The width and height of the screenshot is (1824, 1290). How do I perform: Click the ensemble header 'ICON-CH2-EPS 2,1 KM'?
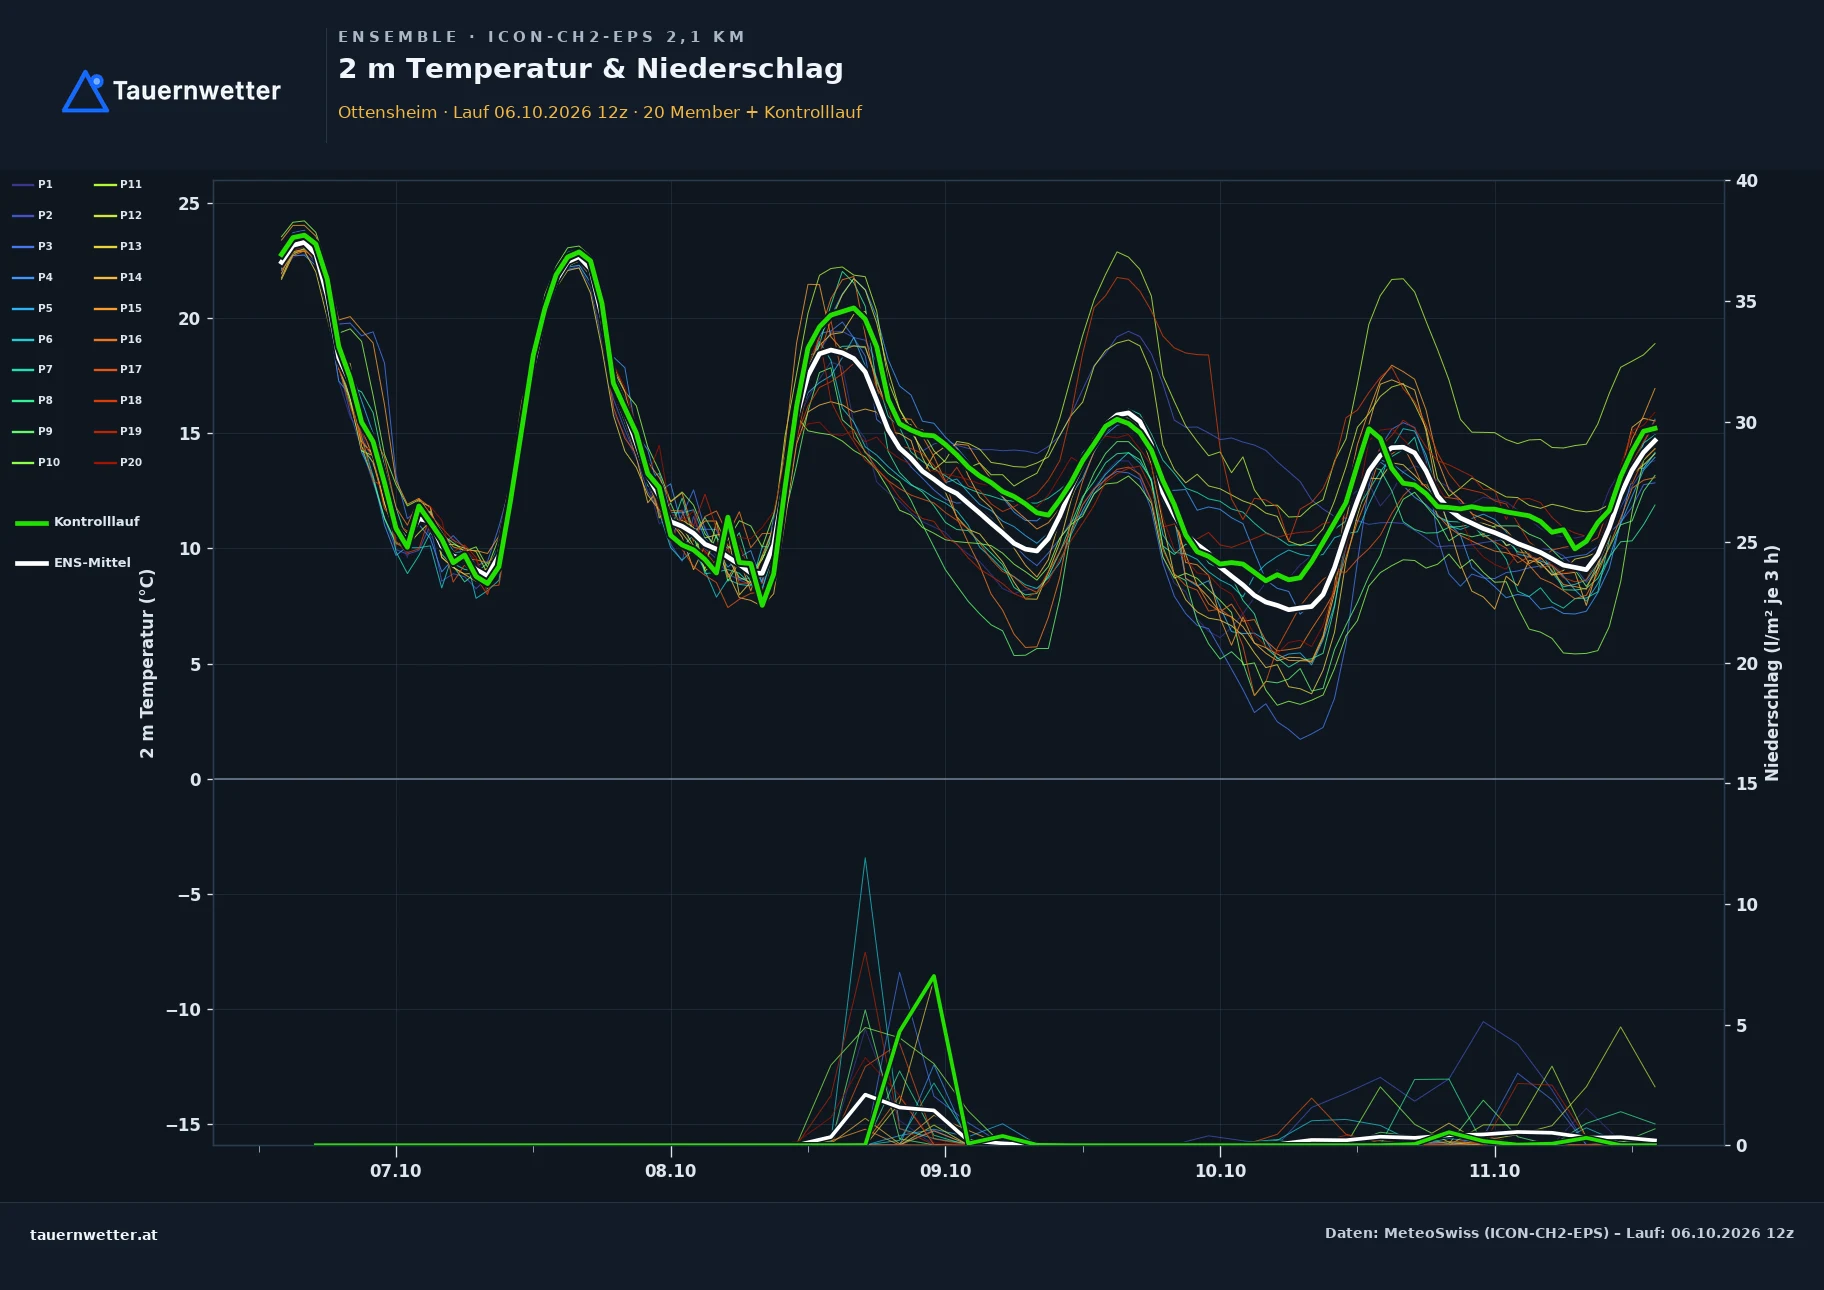(x=616, y=37)
